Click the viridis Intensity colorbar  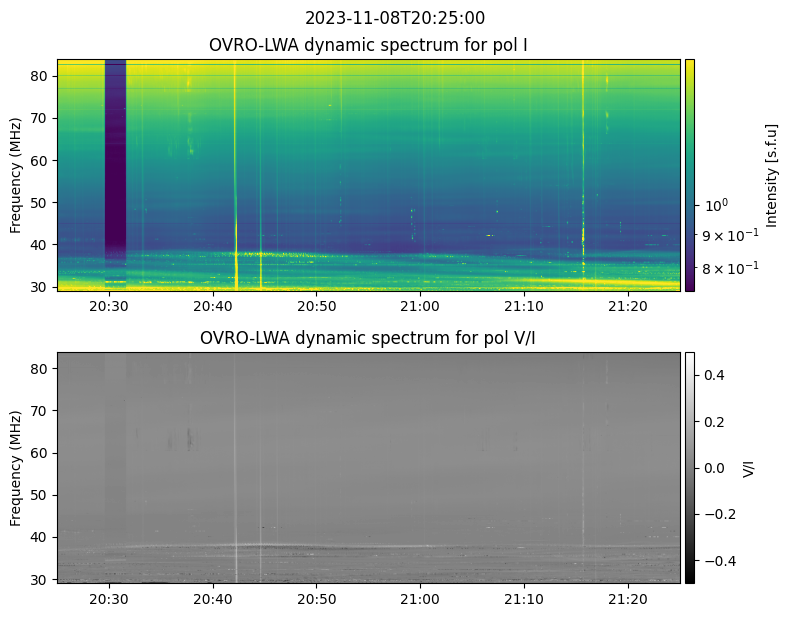689,174
